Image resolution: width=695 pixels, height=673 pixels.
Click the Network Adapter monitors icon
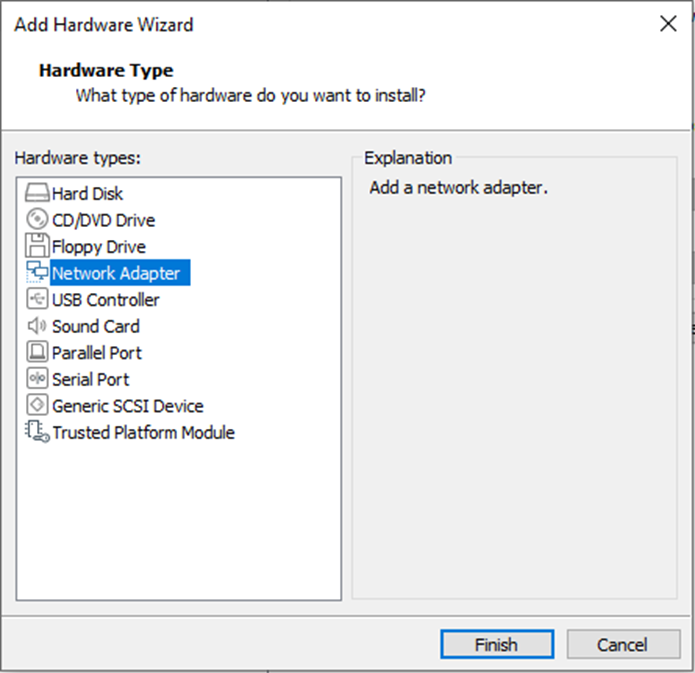(x=37, y=272)
